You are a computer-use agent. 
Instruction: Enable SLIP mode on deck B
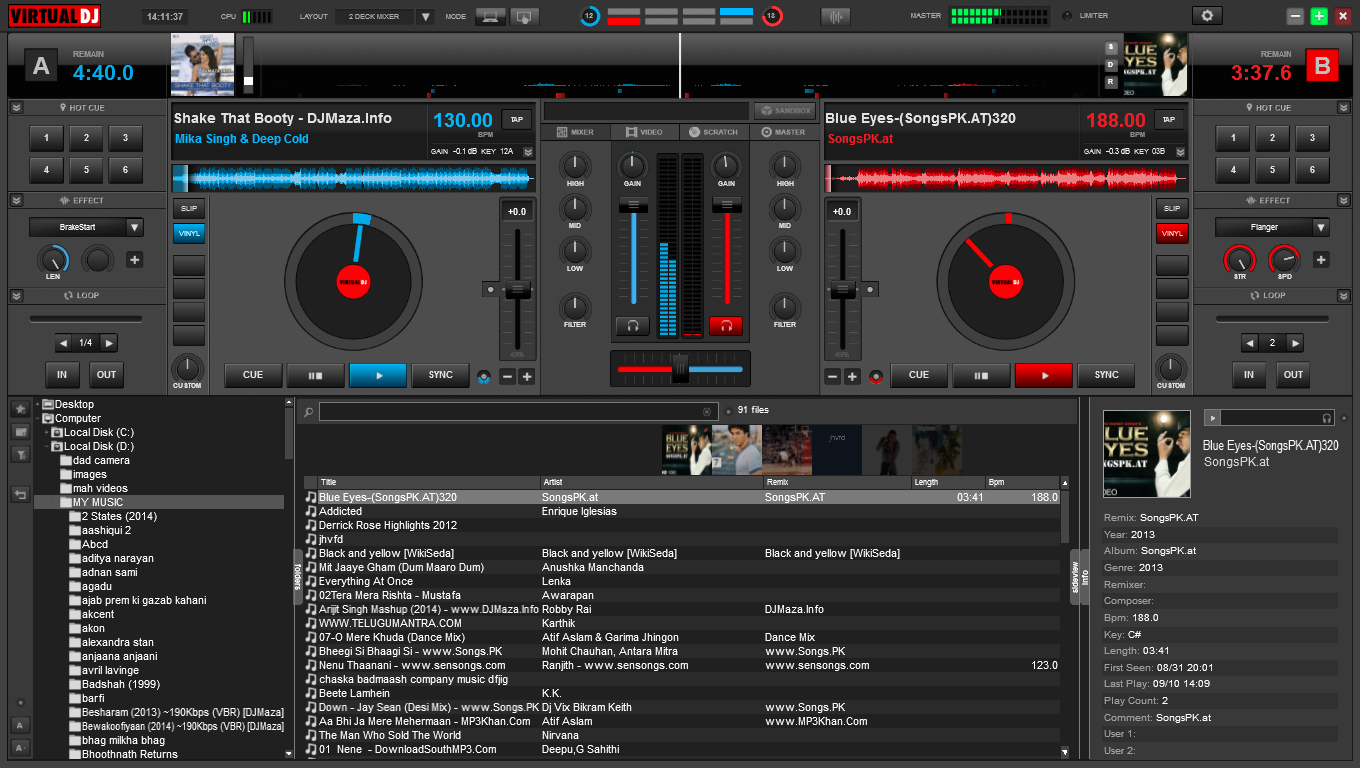pos(1171,208)
